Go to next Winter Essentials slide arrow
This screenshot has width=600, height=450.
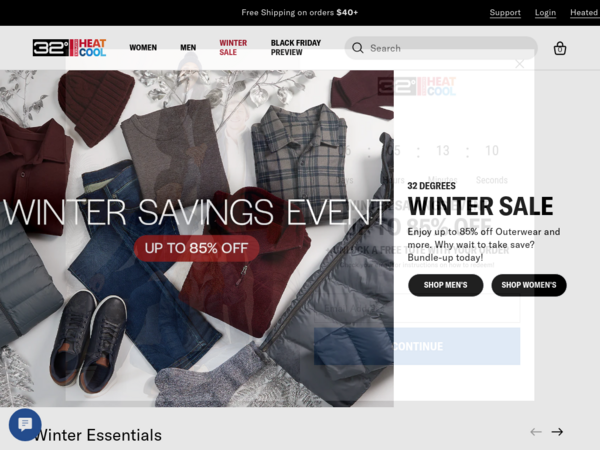[557, 432]
